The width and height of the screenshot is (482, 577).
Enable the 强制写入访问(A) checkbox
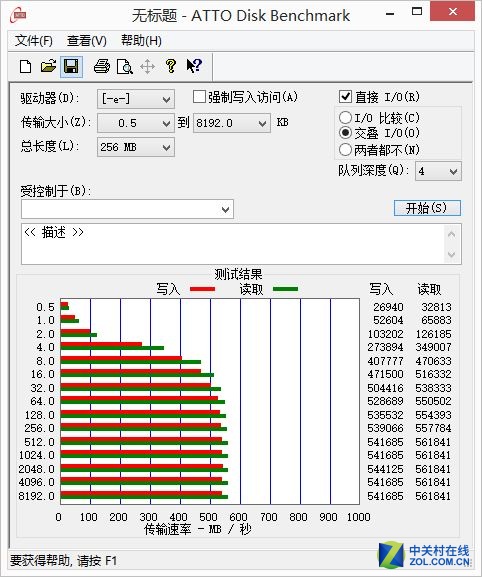(199, 97)
